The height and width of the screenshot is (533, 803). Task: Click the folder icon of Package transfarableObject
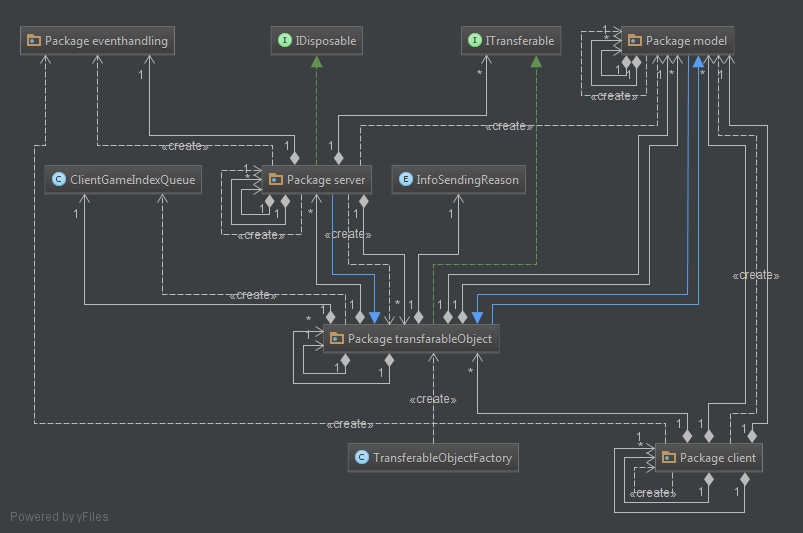[x=336, y=338]
